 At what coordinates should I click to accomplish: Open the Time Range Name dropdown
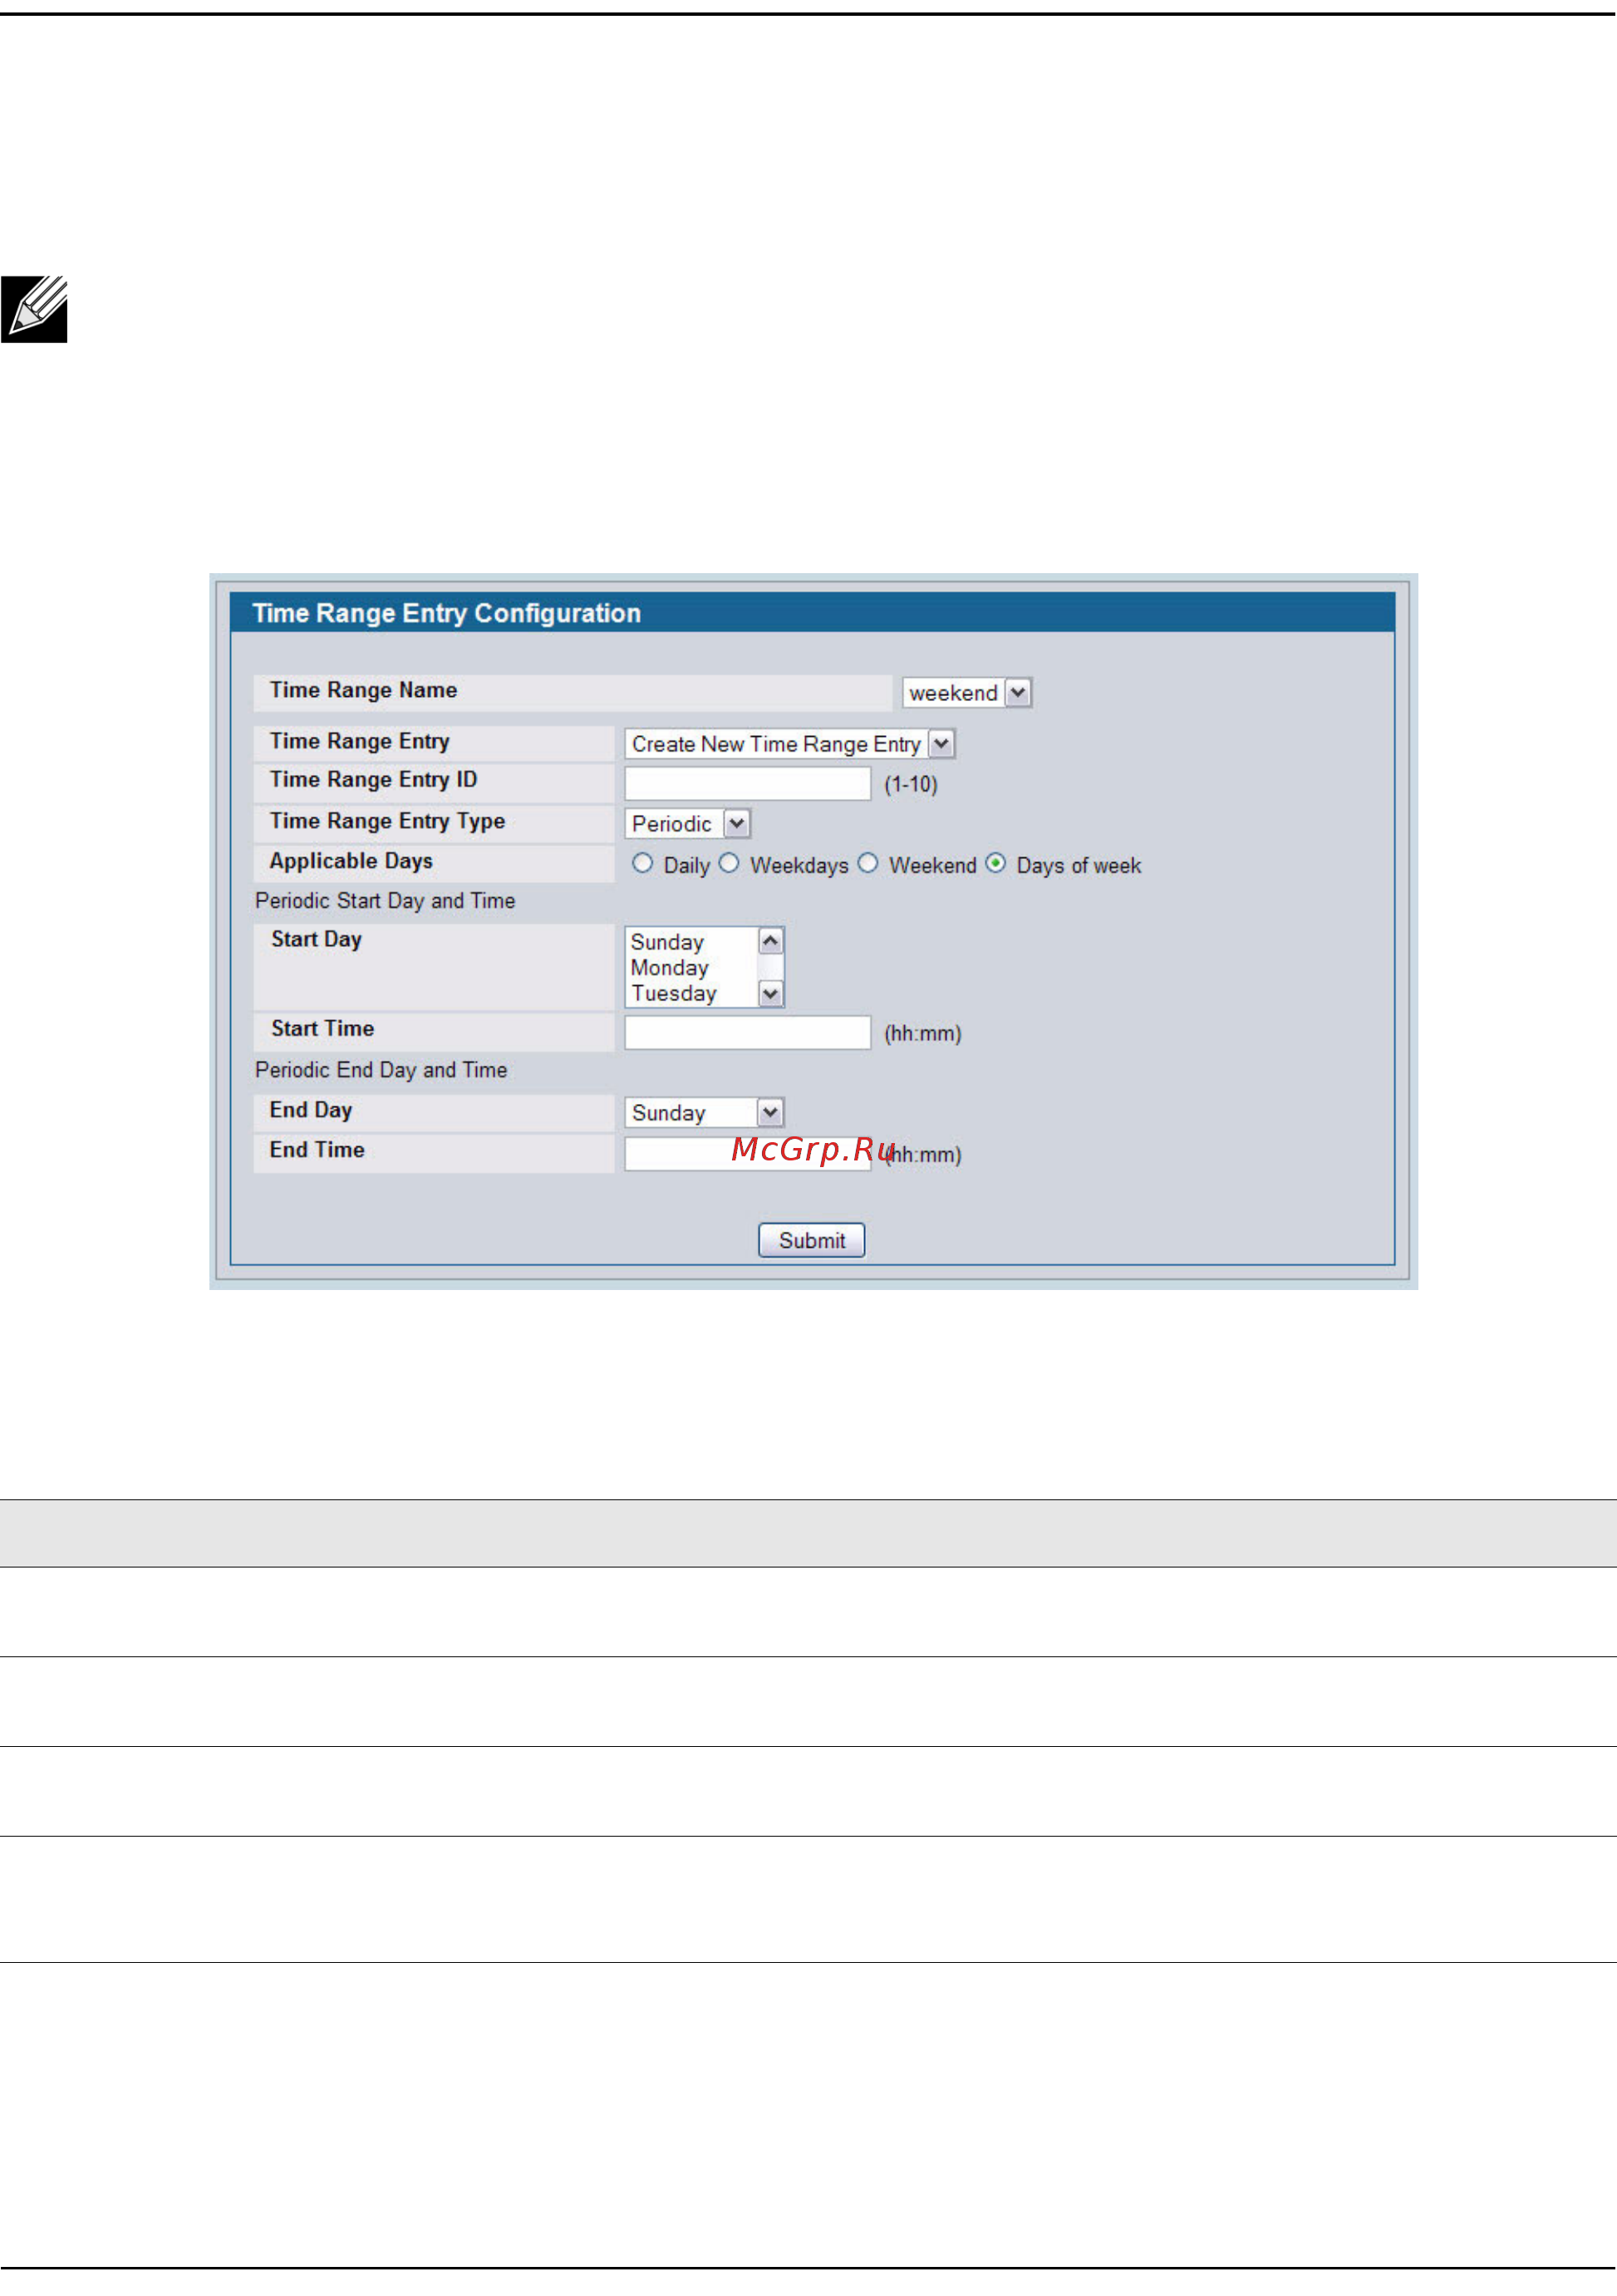(966, 692)
